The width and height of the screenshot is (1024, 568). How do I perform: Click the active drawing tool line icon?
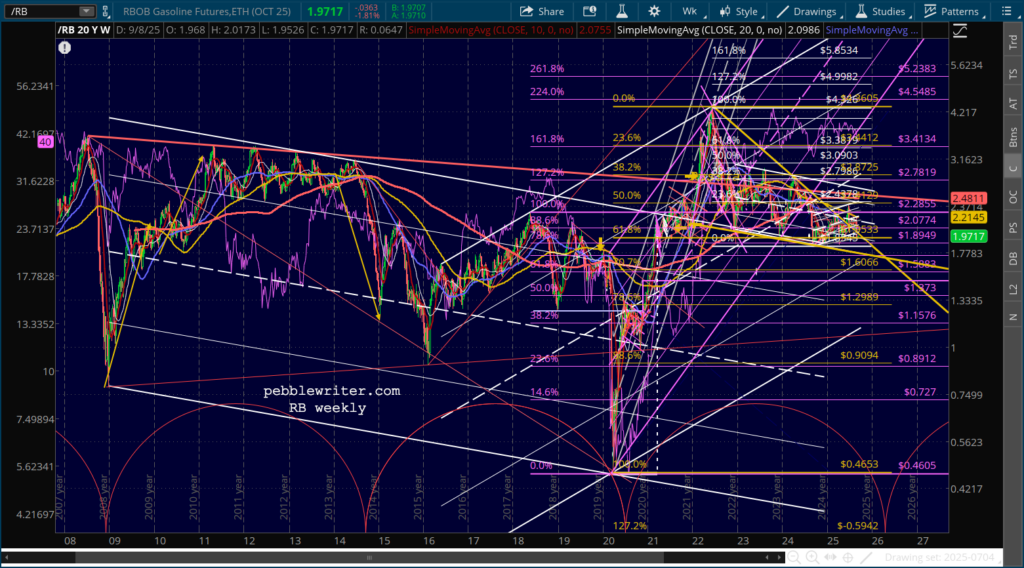(x=867, y=558)
